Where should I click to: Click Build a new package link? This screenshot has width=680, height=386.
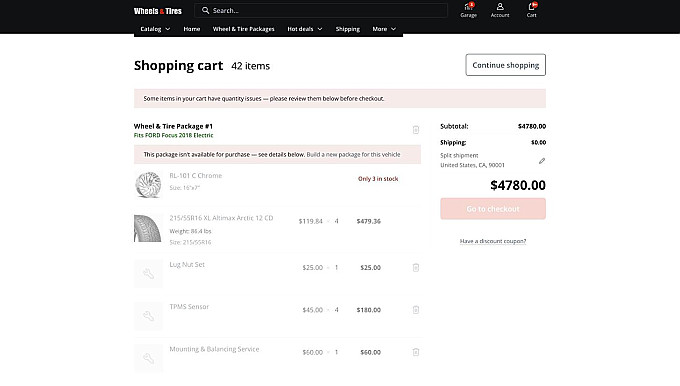click(353, 154)
